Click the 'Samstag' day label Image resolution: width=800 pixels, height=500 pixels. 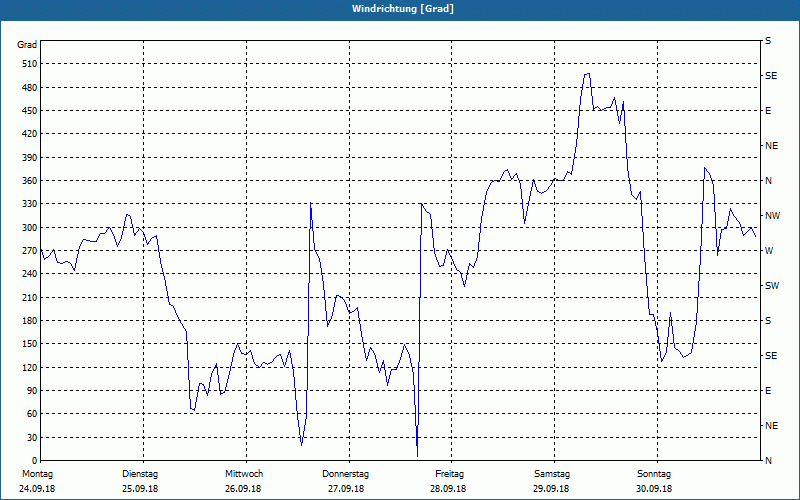click(552, 474)
